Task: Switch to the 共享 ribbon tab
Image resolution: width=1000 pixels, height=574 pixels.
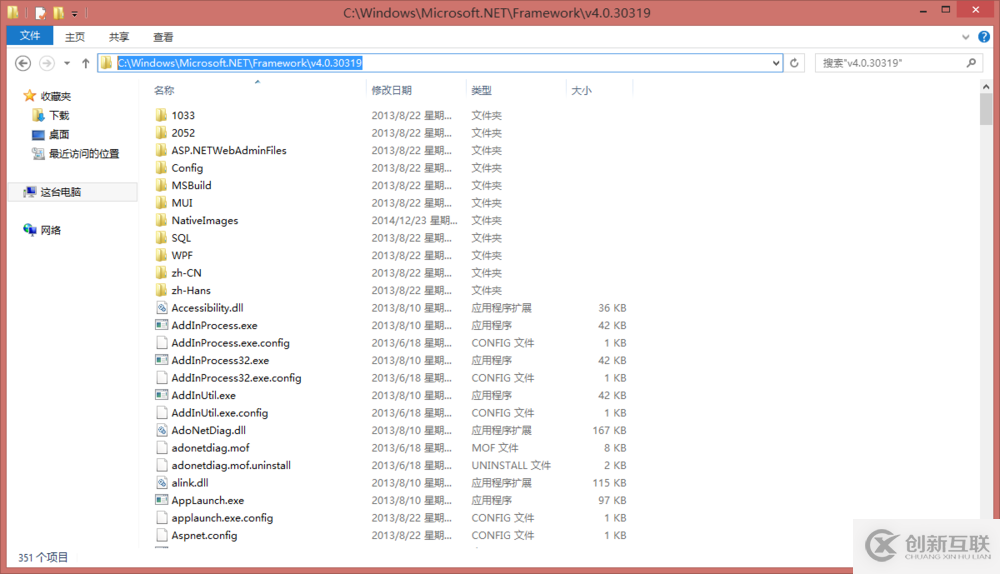Action: coord(119,37)
